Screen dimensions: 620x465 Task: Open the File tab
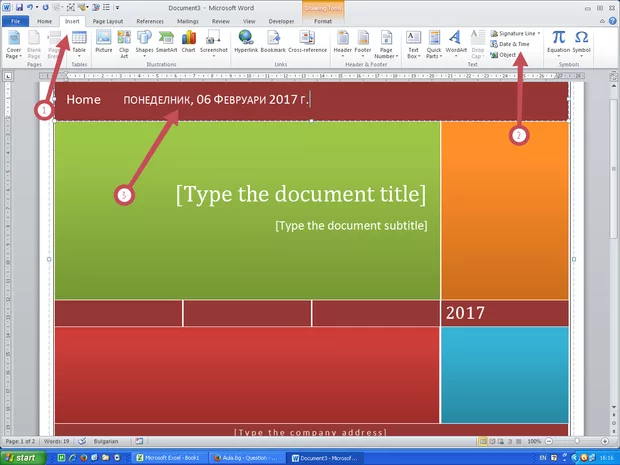coord(15,21)
